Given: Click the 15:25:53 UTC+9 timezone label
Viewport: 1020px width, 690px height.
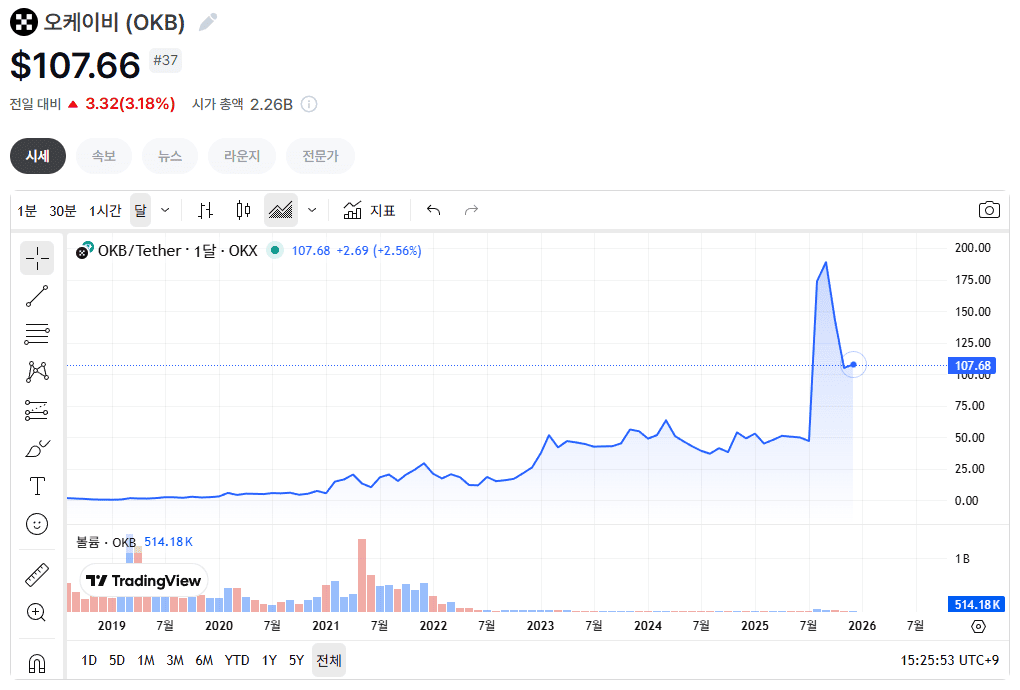Looking at the screenshot, I should (x=950, y=660).
